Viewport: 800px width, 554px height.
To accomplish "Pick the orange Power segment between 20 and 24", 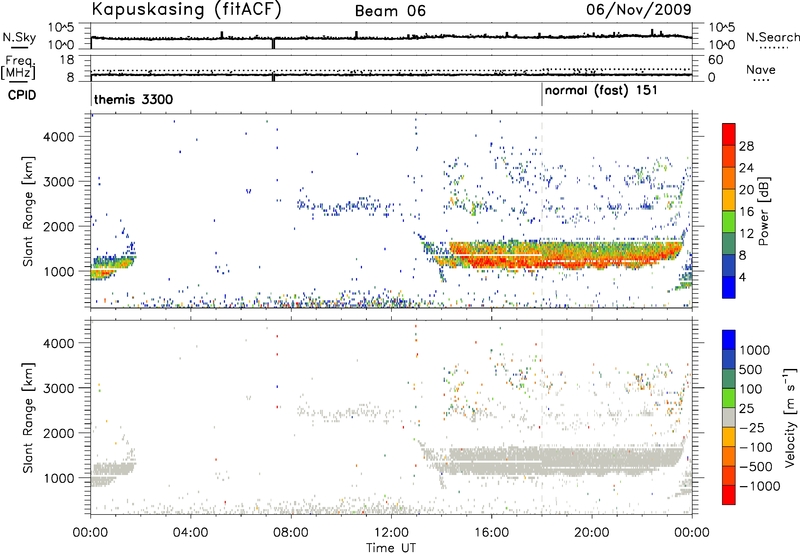I will point(729,179).
